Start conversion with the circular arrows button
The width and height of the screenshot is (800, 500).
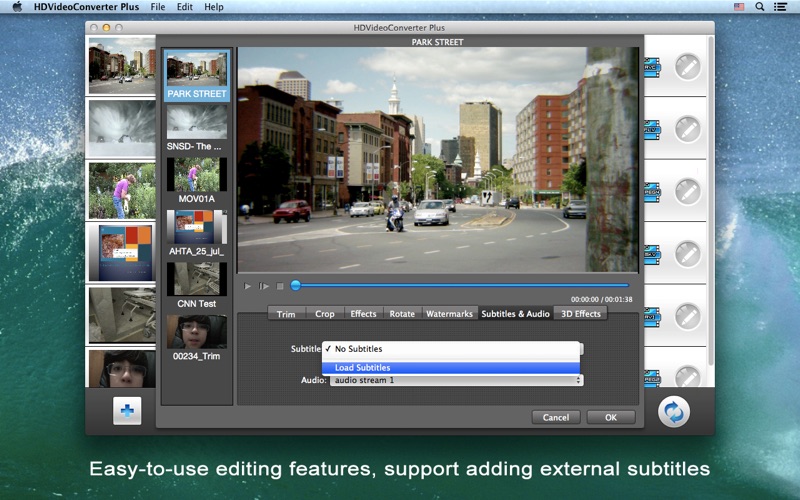pos(673,412)
